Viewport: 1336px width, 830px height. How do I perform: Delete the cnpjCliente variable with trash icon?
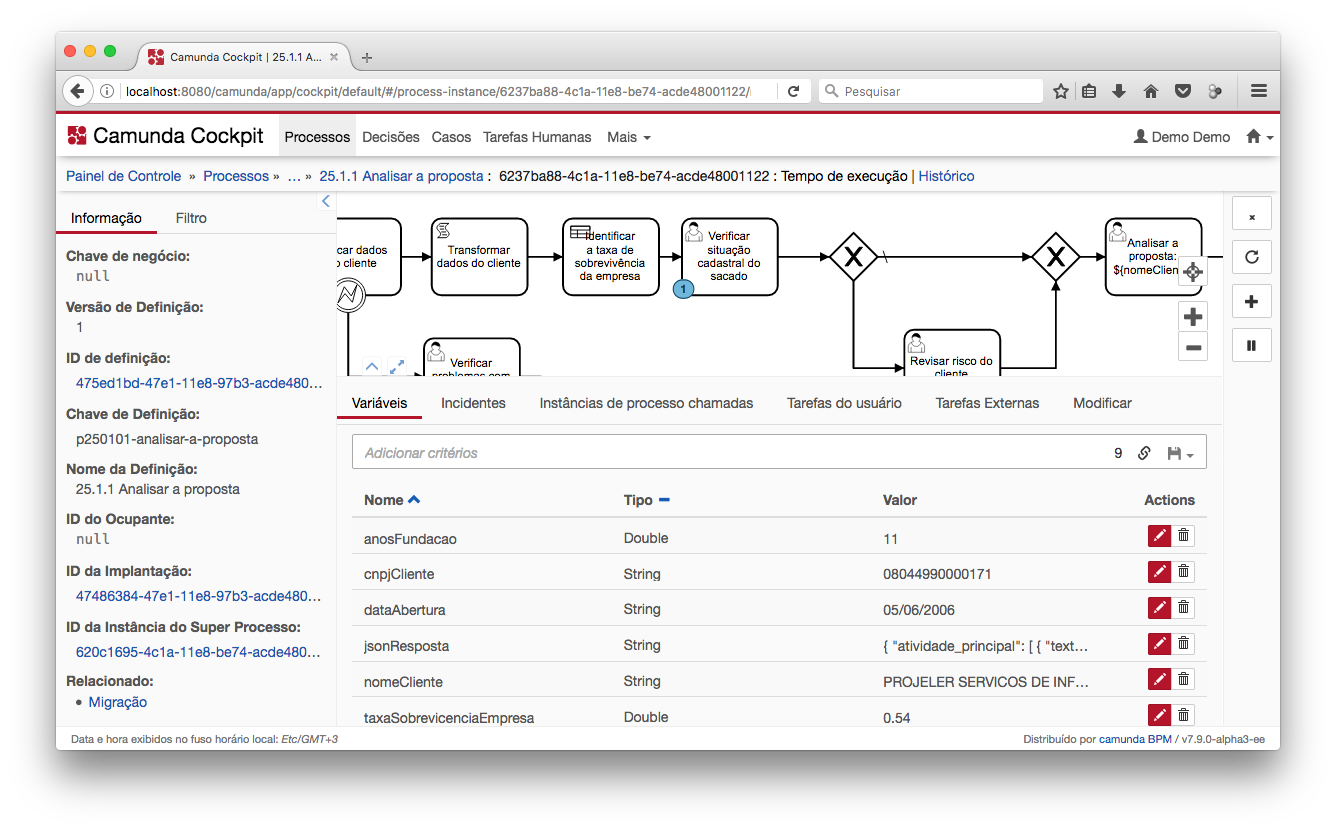click(x=1183, y=572)
